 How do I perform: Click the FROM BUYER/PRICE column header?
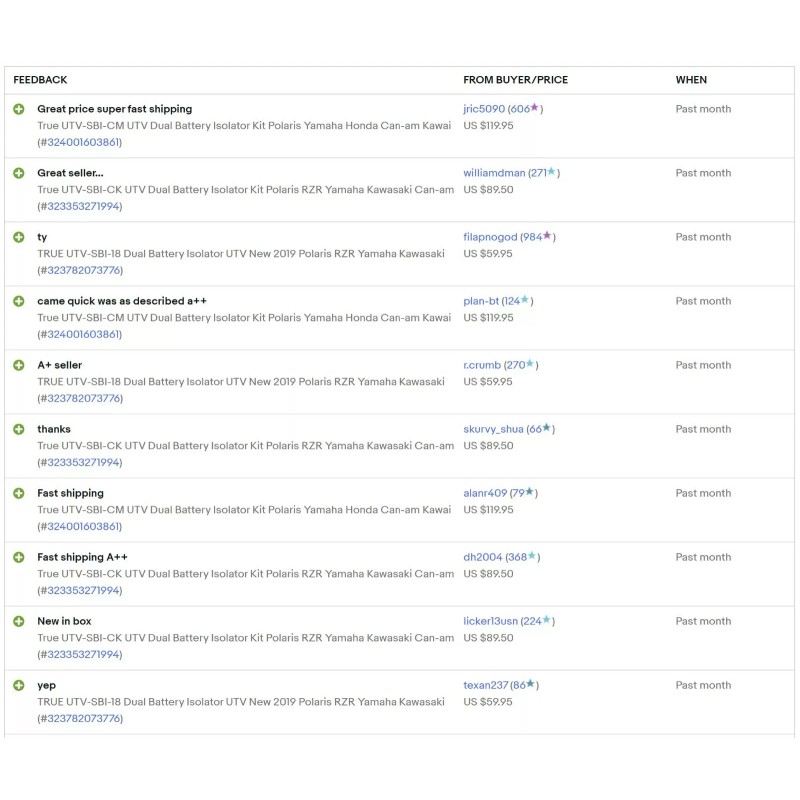(515, 80)
